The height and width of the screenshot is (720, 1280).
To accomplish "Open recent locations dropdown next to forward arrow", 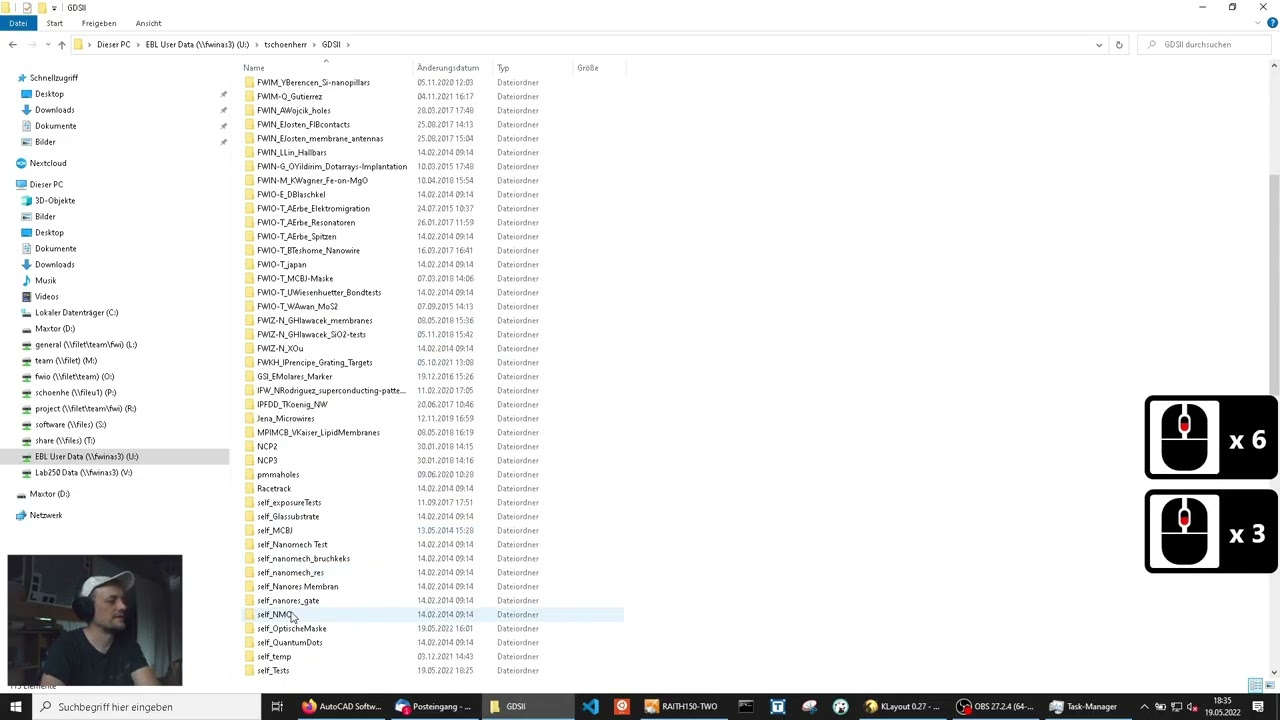I will [46, 44].
